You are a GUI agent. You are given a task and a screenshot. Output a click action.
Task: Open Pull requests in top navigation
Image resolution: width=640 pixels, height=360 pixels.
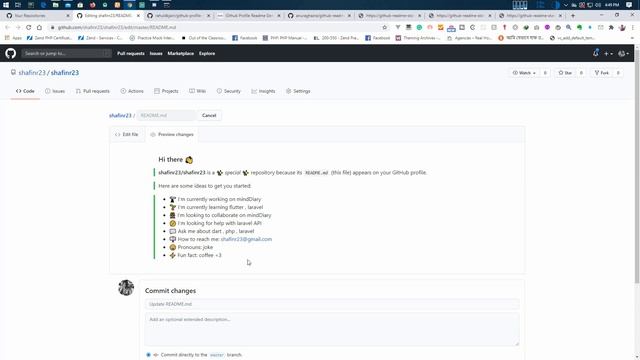tap(131, 53)
